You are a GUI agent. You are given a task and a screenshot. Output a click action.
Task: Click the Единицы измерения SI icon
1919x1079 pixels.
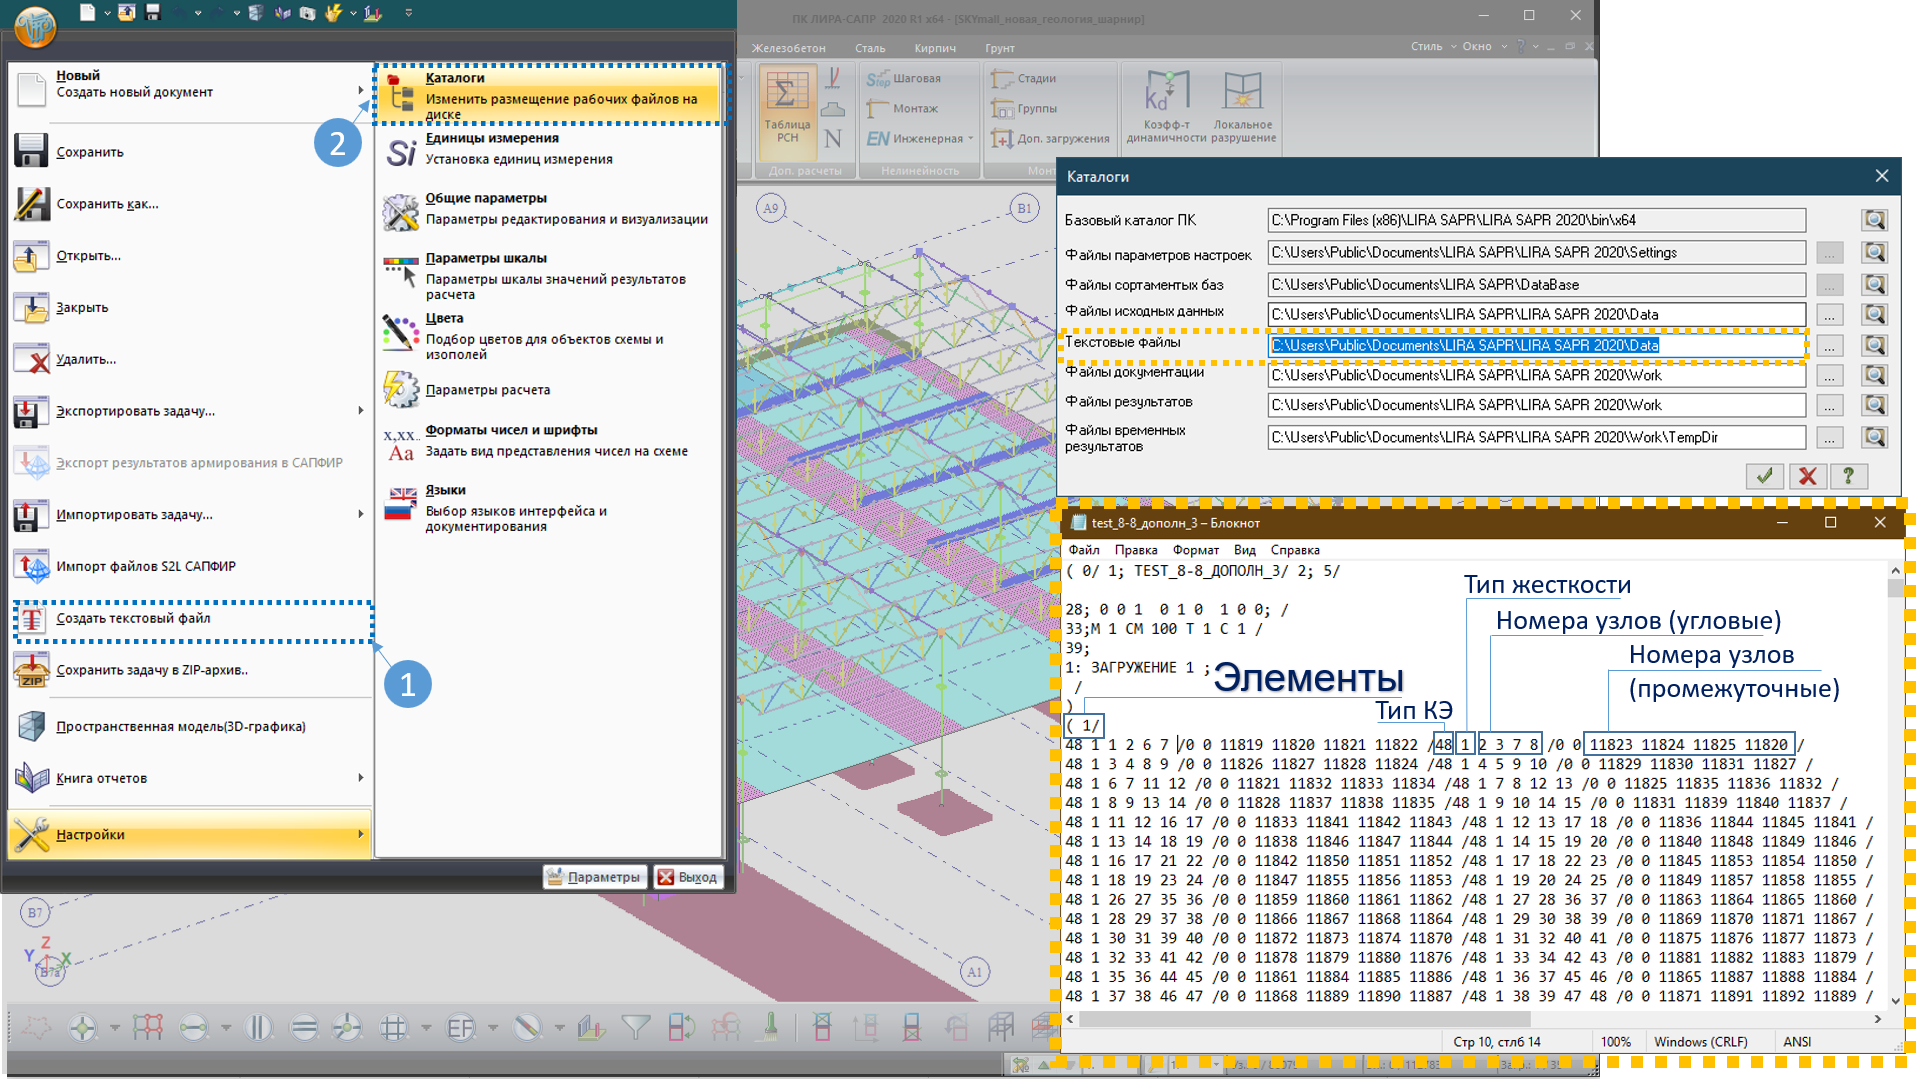(x=401, y=152)
